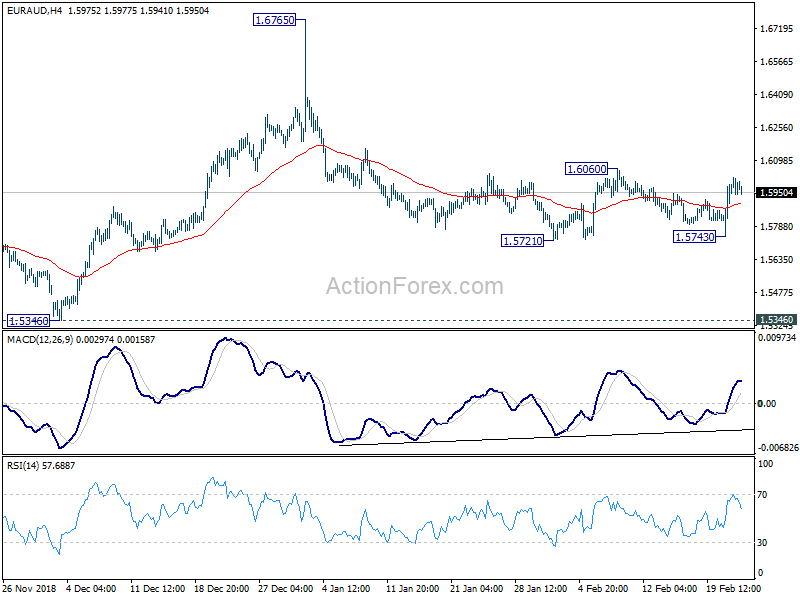Click the 1.67195 price axis value
This screenshot has width=800, height=600.
(x=777, y=29)
